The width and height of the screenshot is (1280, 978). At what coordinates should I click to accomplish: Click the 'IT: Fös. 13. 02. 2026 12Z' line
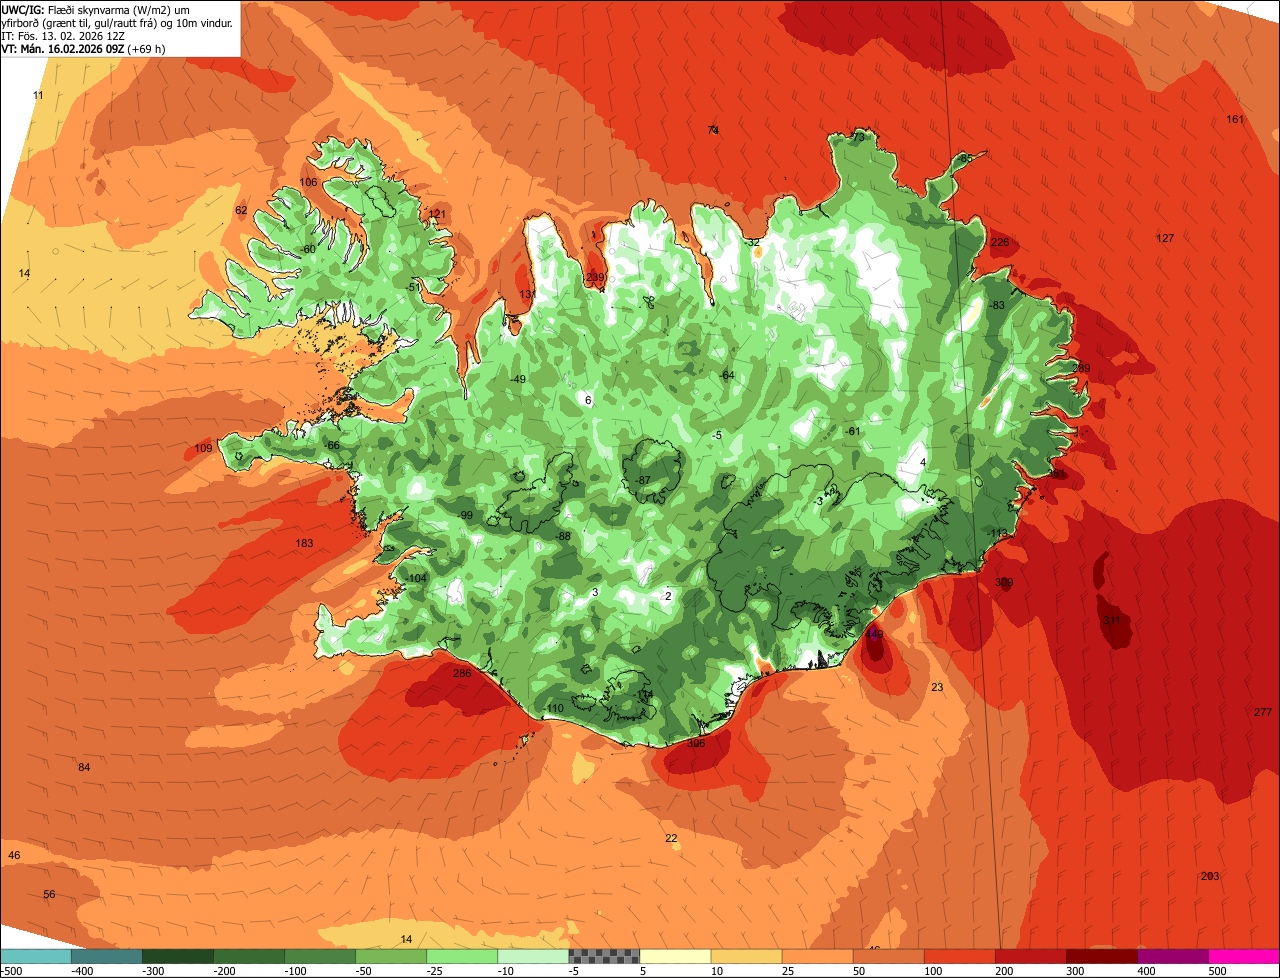63,35
